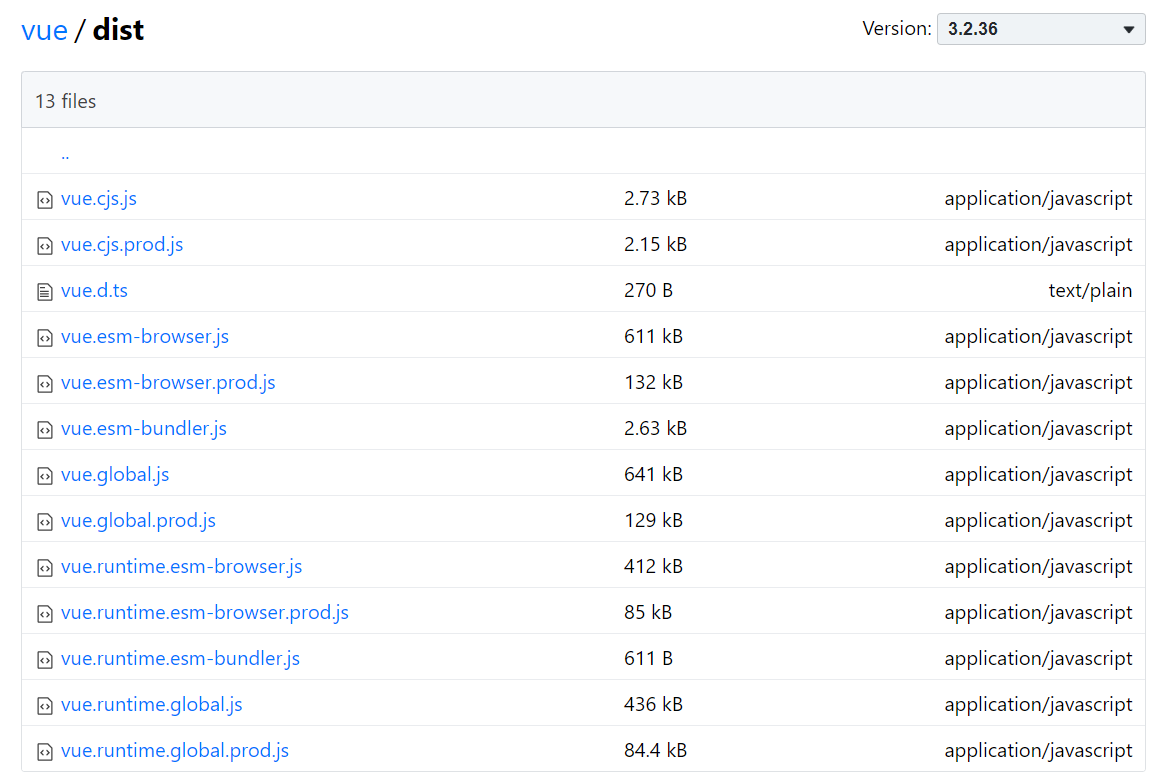1165x784 pixels.
Task: Click the 2.73 kB size of vue.cjs.js
Action: [655, 198]
